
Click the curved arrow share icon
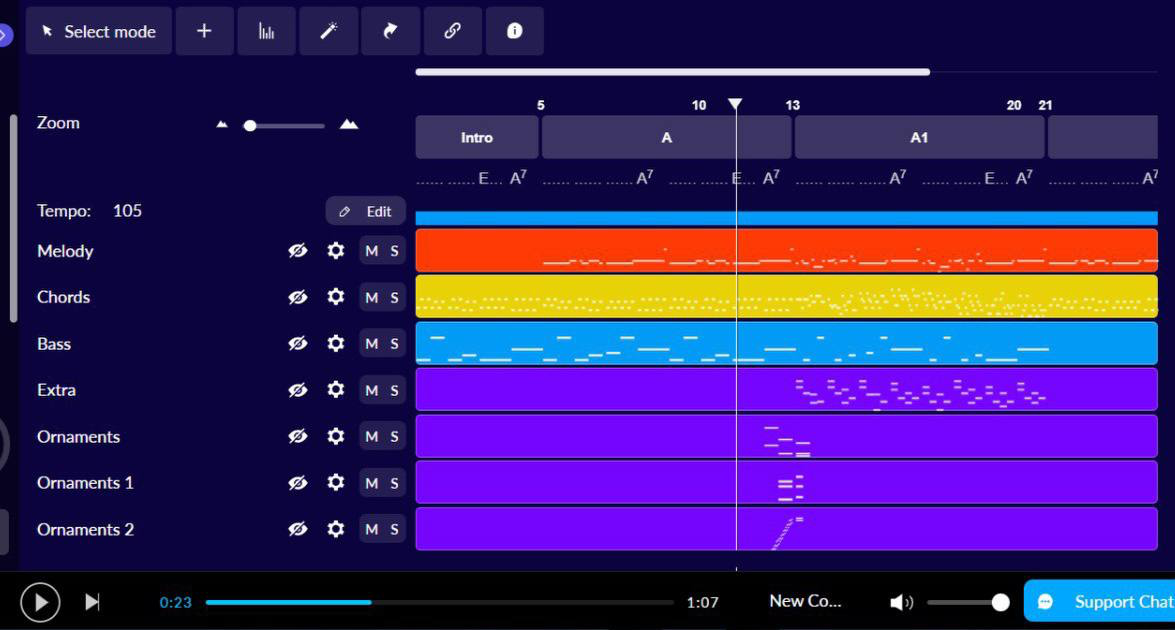[x=390, y=31]
